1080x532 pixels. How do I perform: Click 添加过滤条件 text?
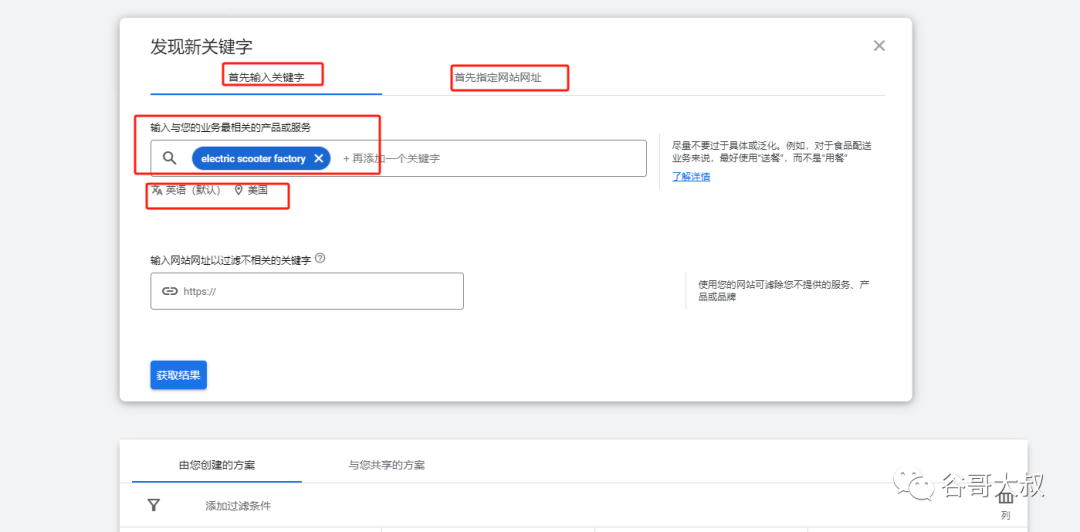click(x=238, y=506)
